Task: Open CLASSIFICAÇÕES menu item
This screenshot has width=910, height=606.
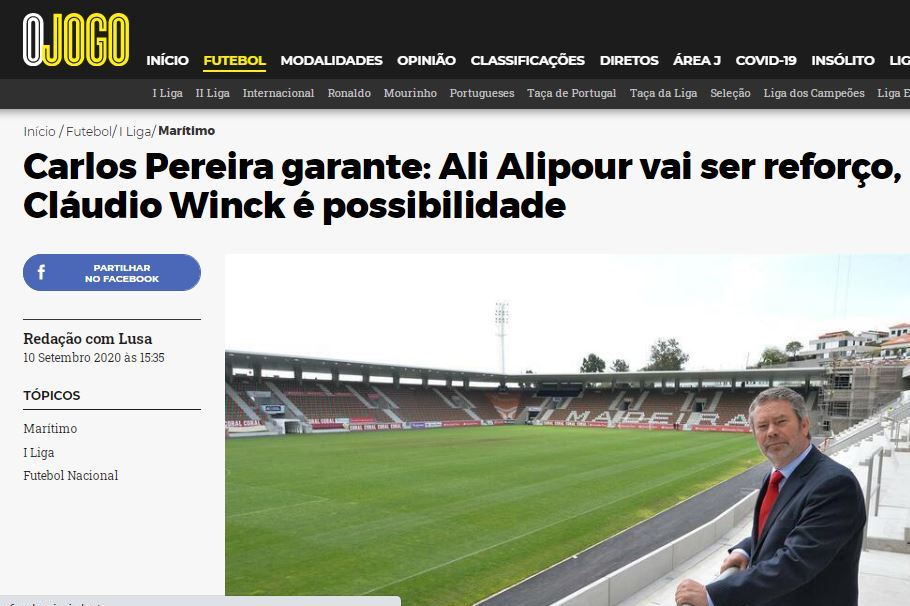Action: 528,60
